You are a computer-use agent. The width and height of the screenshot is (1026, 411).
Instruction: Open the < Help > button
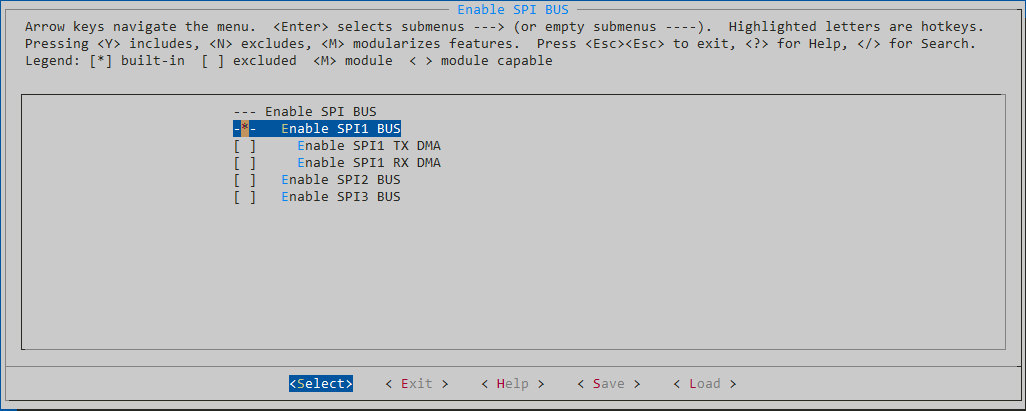pyautogui.click(x=513, y=384)
